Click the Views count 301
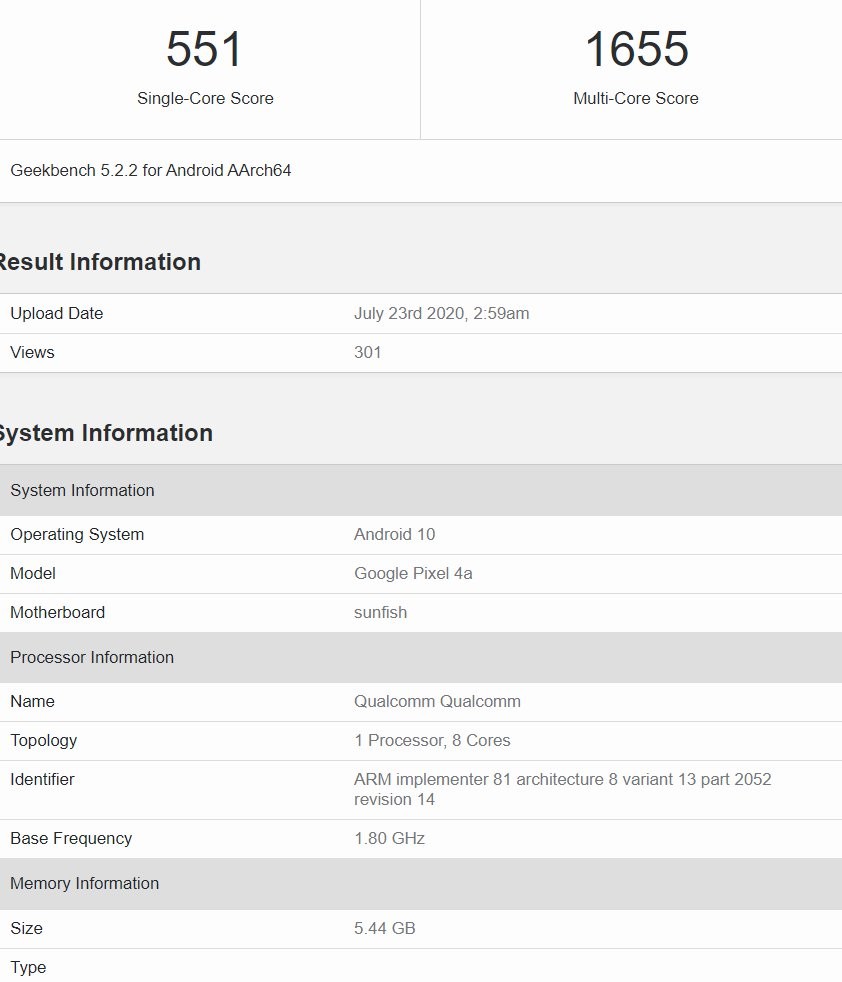The image size is (842, 982). 367,352
